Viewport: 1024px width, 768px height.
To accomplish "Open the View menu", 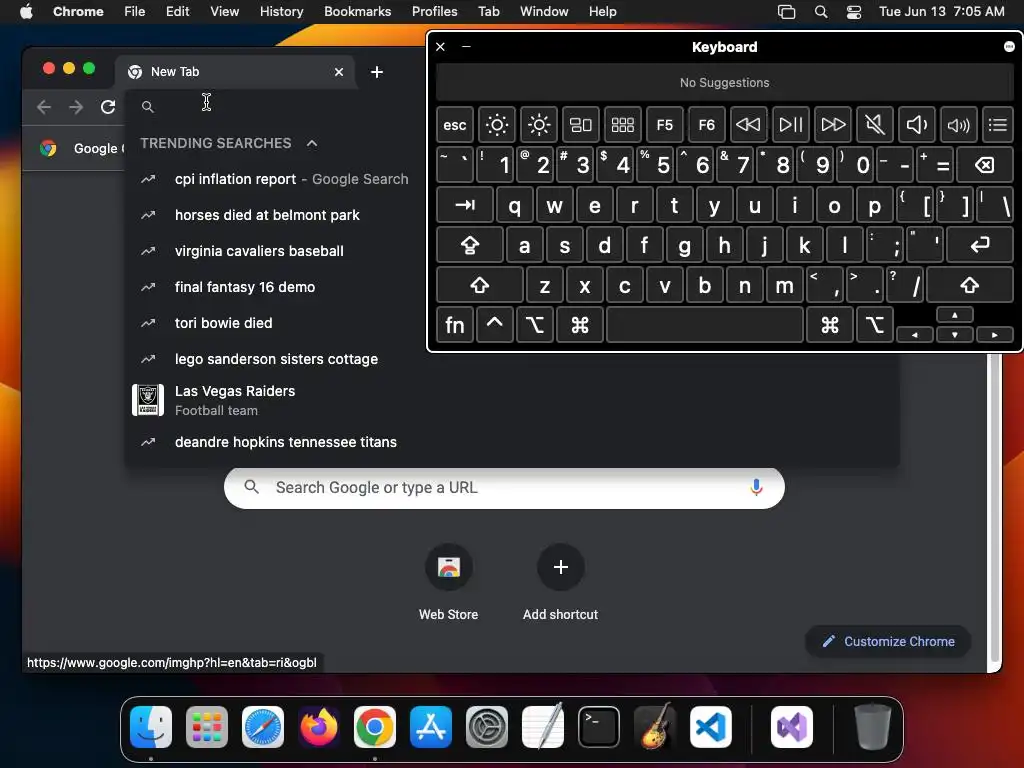I will [224, 11].
